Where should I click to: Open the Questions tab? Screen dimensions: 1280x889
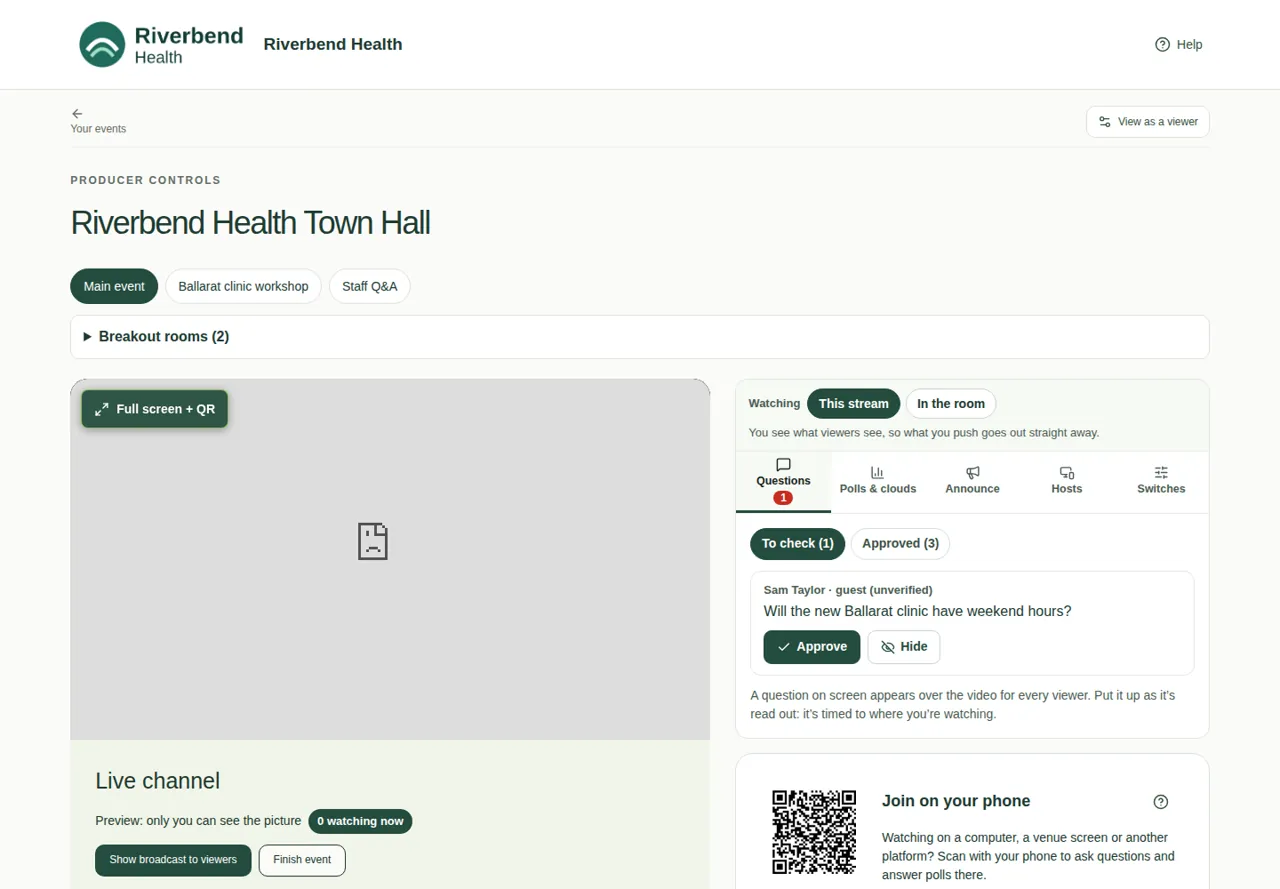click(783, 482)
